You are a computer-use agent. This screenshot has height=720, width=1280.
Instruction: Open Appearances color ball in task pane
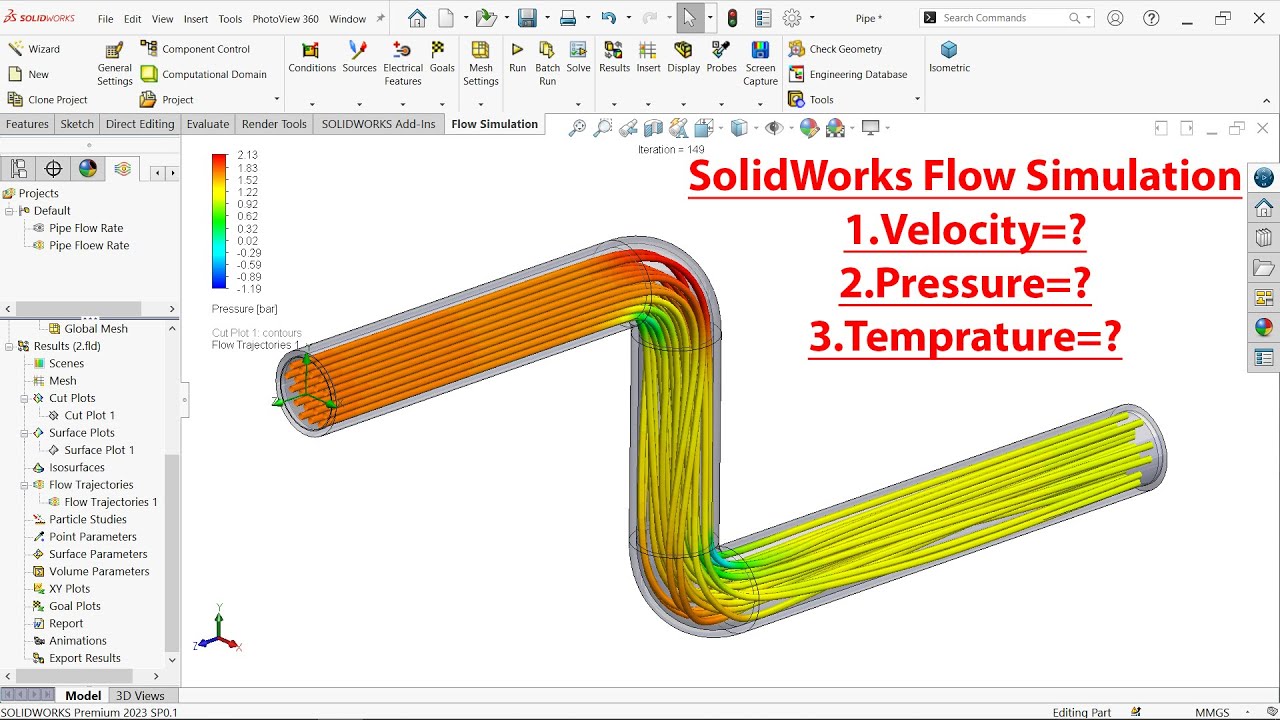click(1264, 327)
